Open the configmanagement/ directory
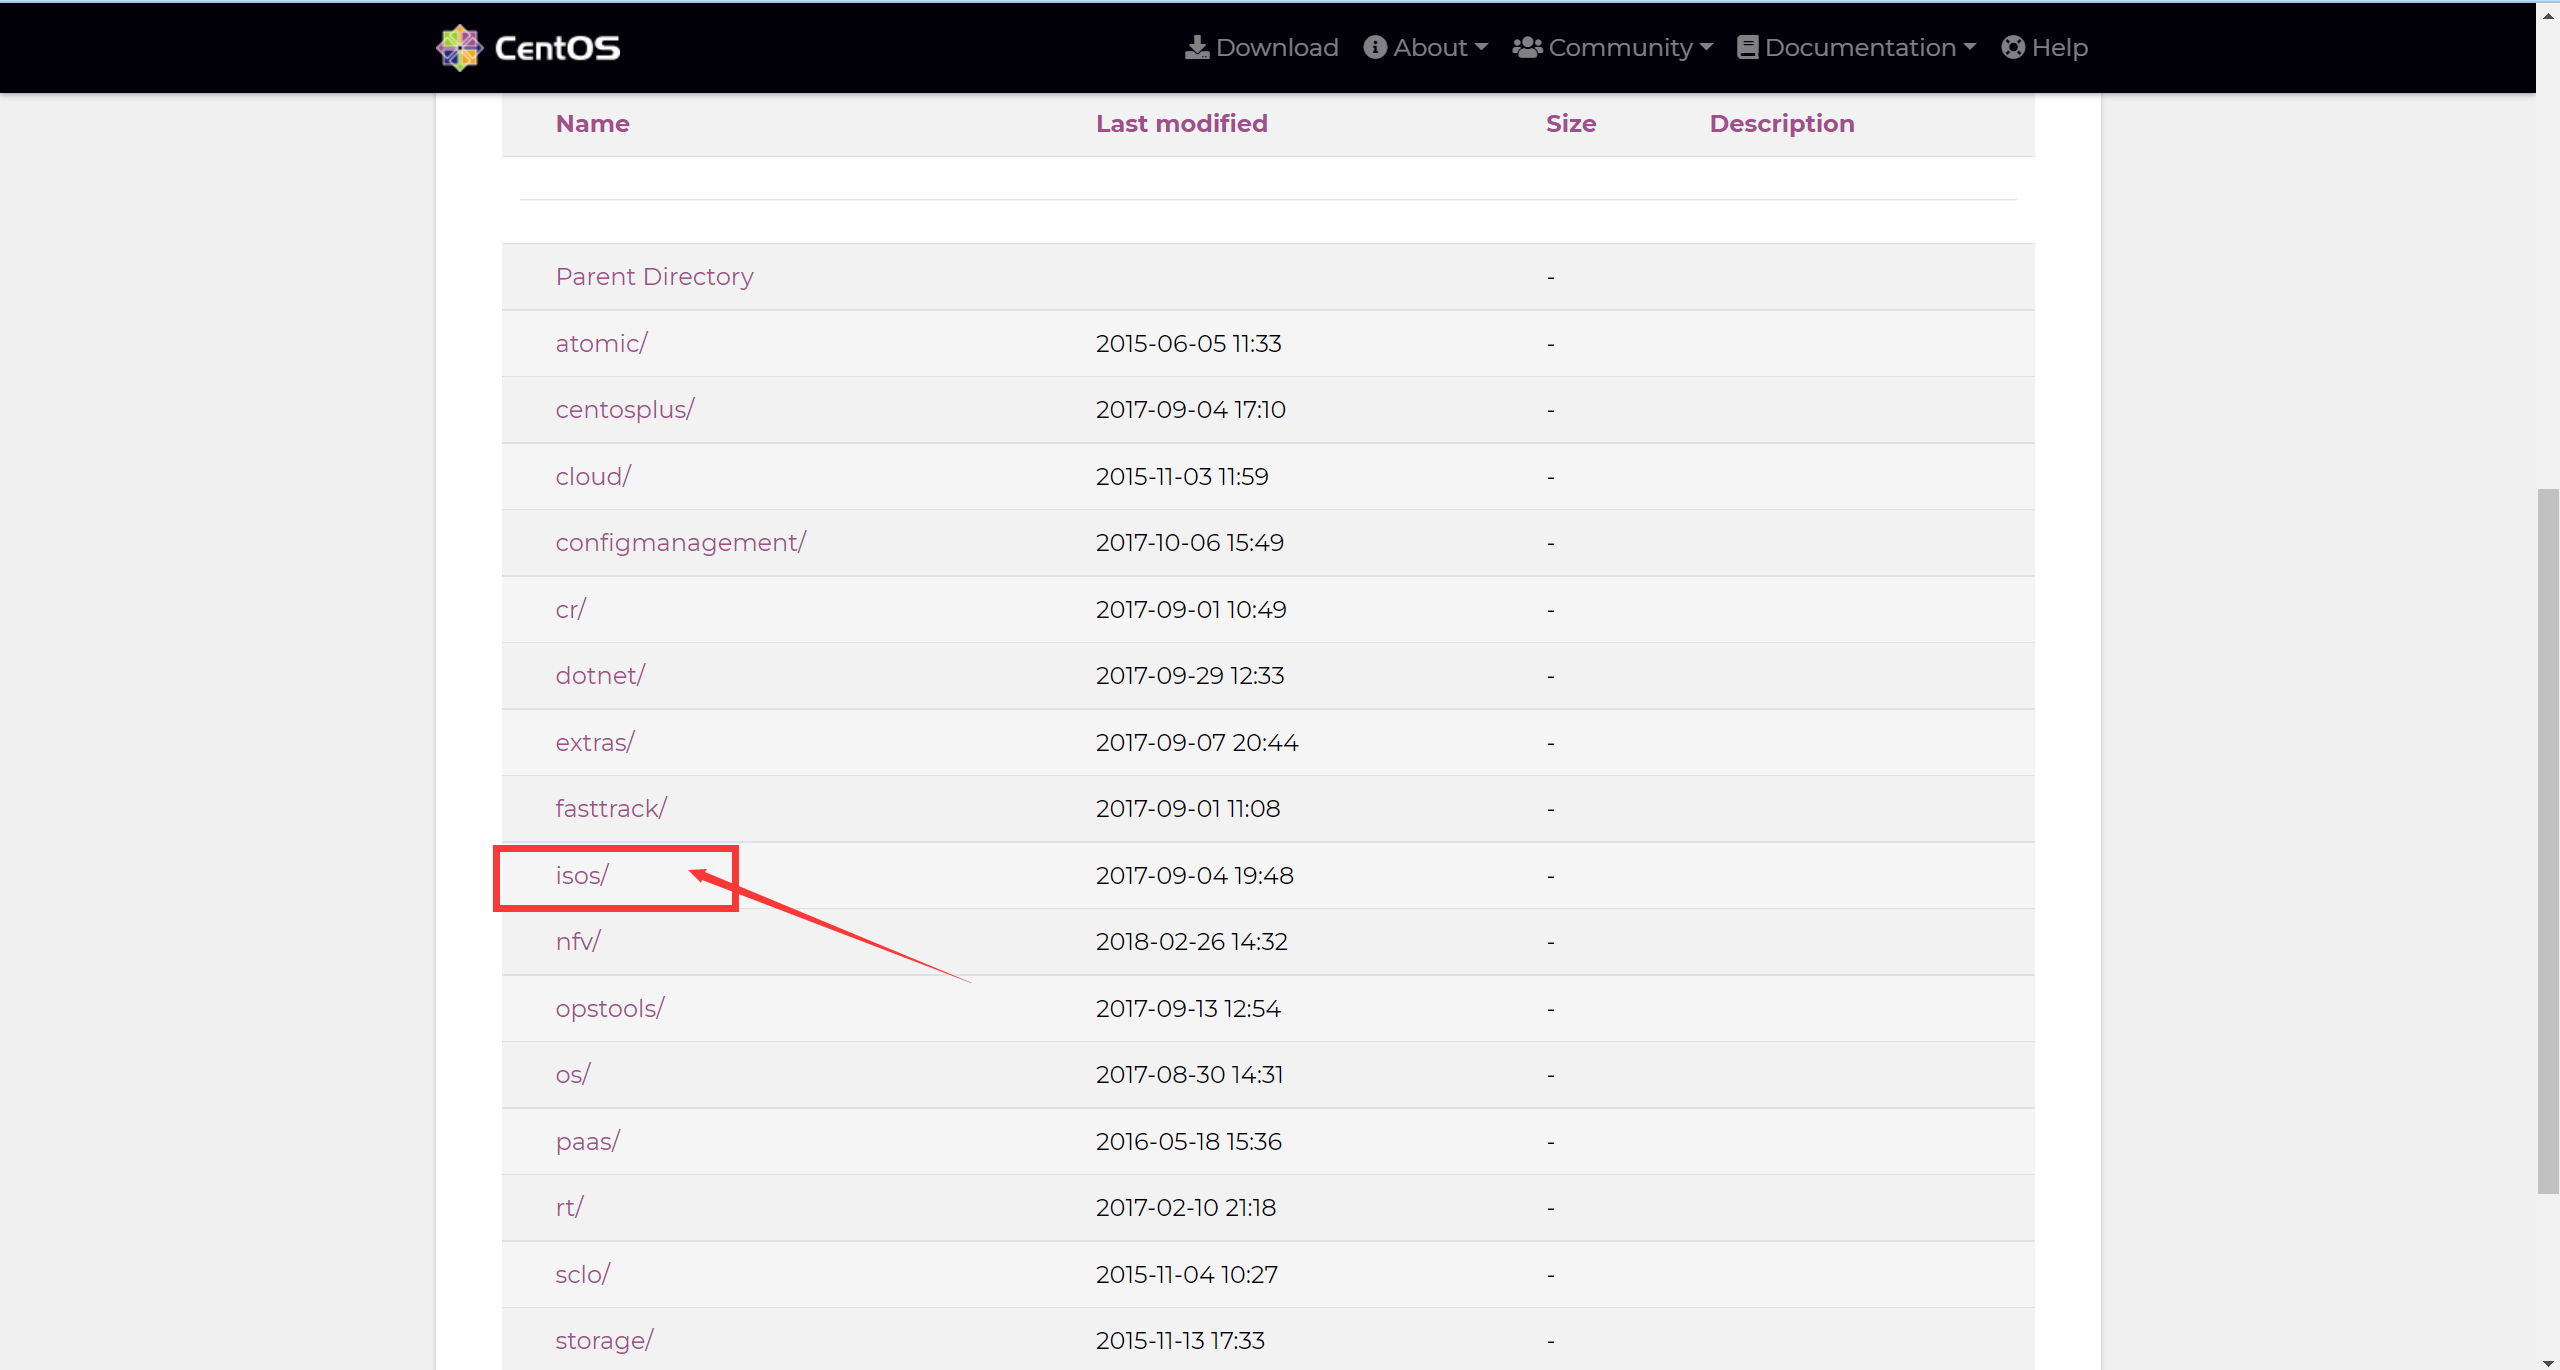 680,542
